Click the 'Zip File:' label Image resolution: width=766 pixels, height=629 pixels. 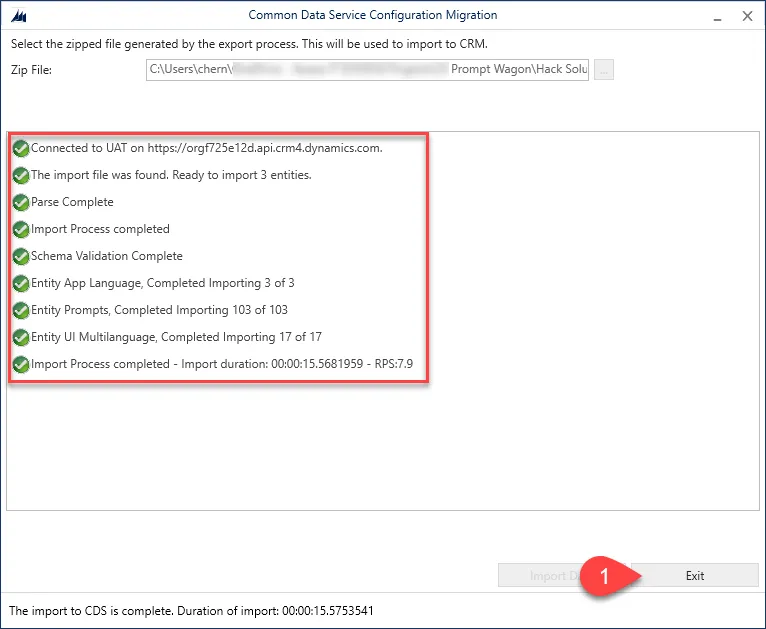pos(31,70)
